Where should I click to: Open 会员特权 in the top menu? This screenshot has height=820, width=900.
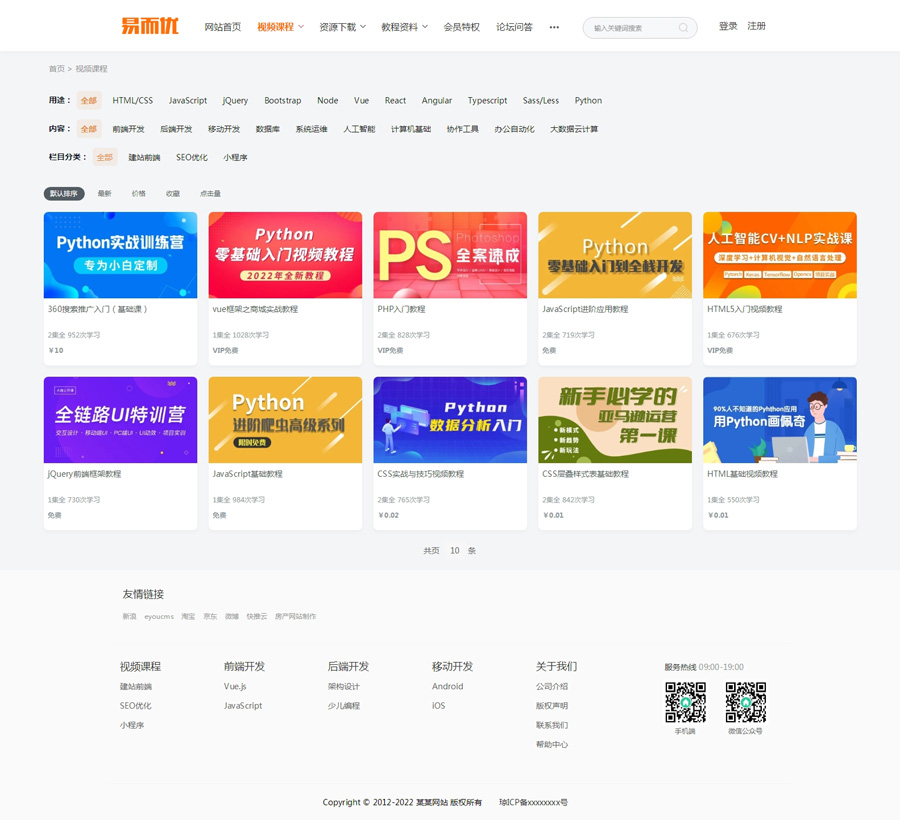[461, 27]
